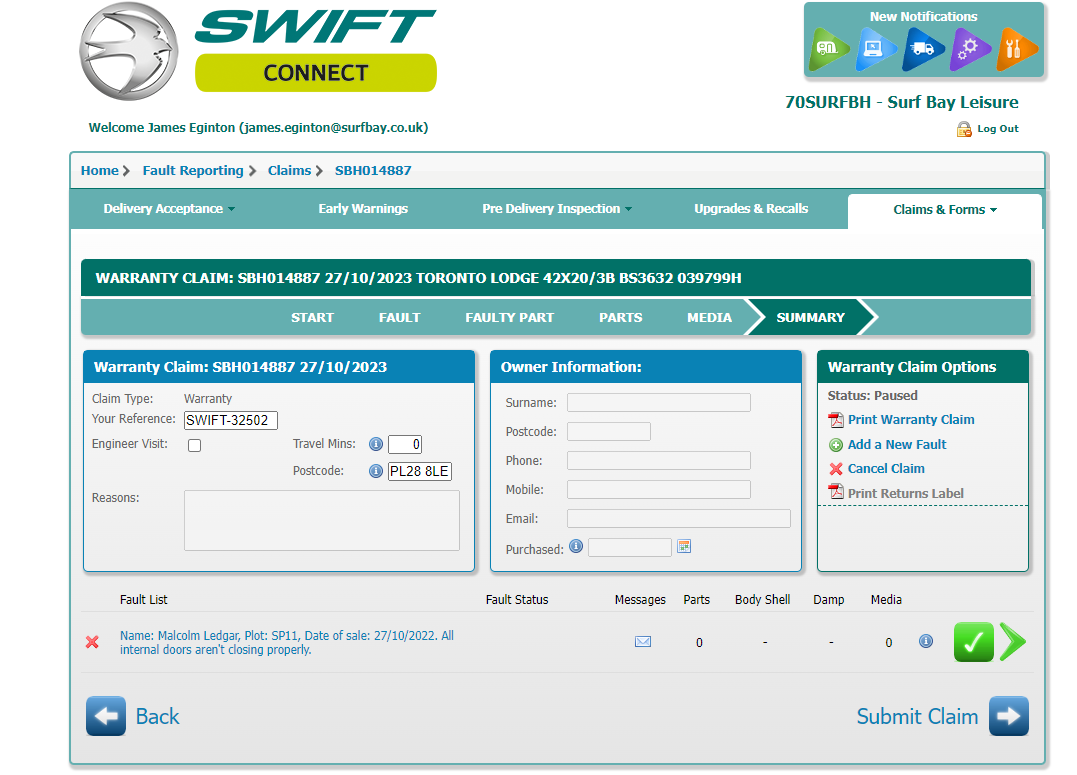The image size is (1077, 775).
Task: Open the Purchased date calendar picker
Action: (x=684, y=546)
